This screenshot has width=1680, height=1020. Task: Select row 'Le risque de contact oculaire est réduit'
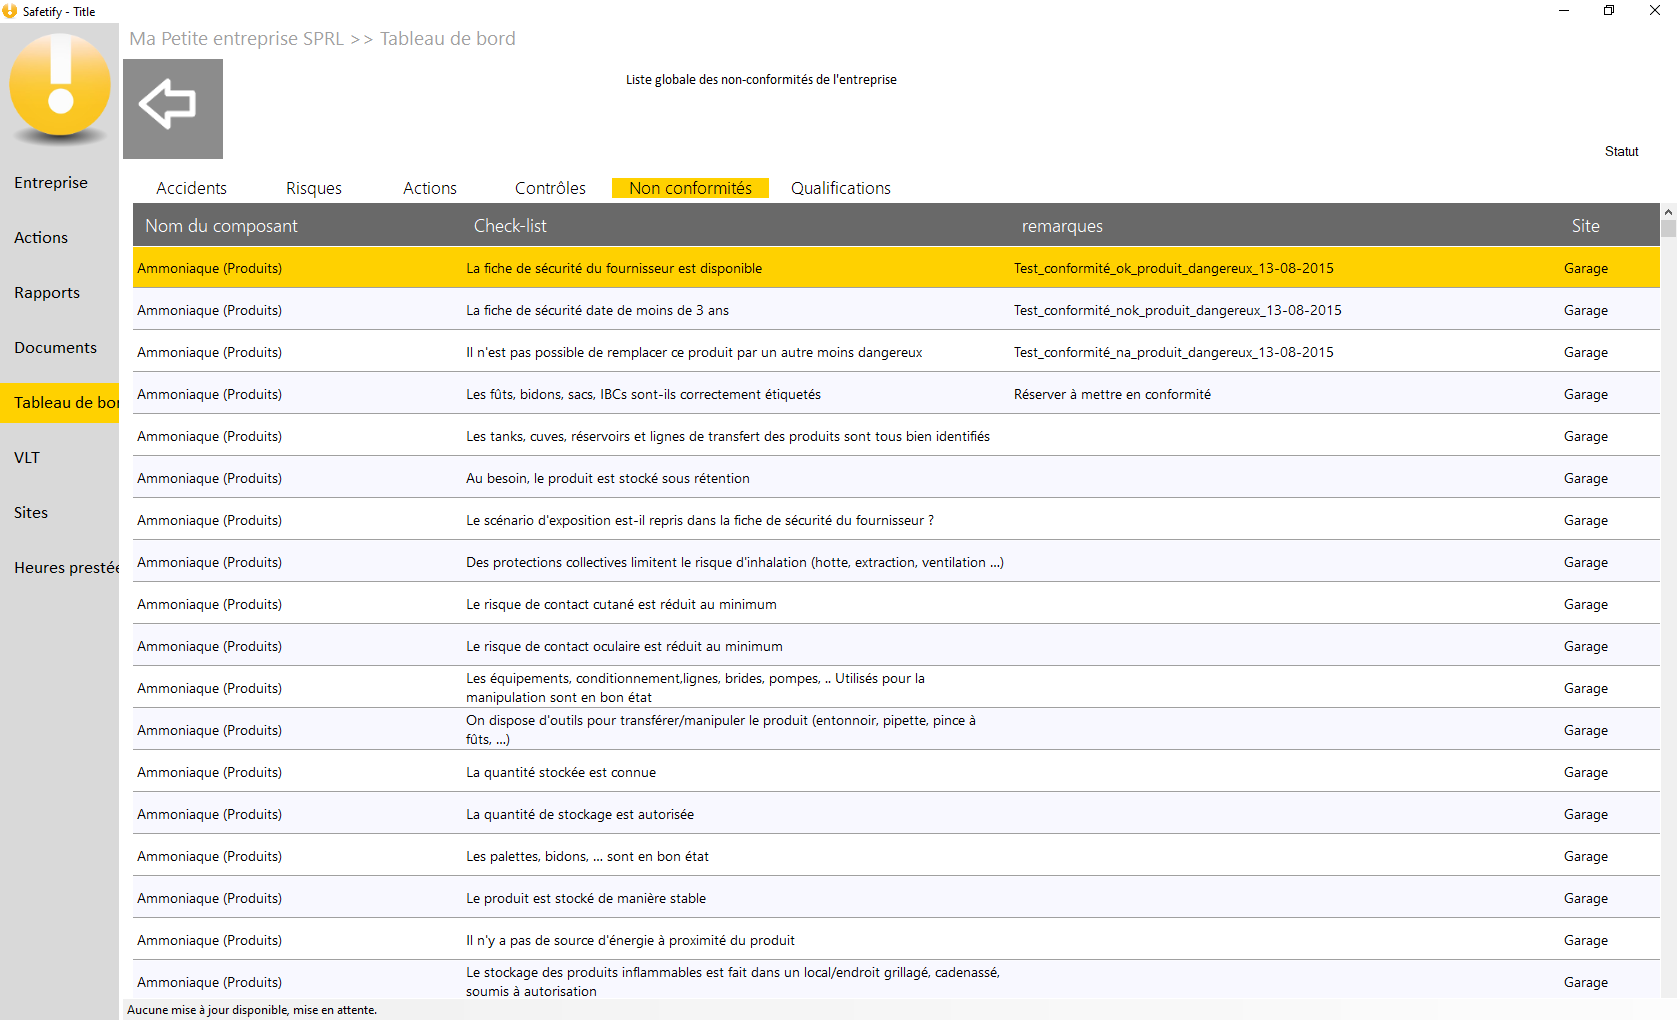896,646
